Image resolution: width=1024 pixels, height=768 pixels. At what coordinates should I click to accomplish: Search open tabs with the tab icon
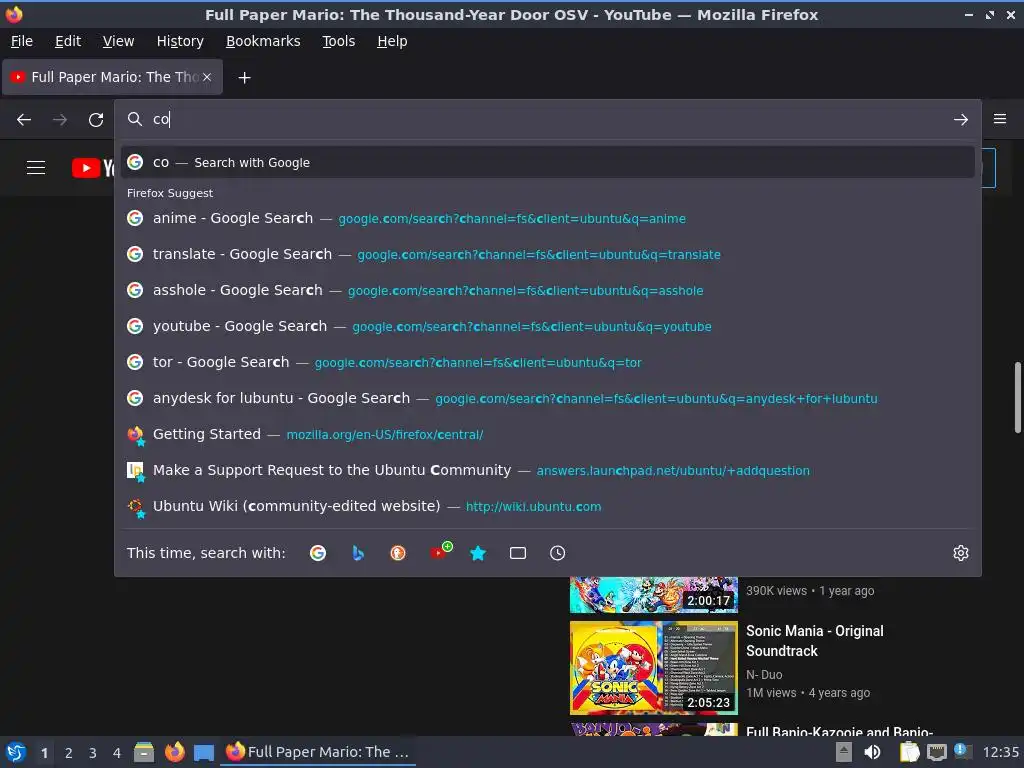coord(518,553)
